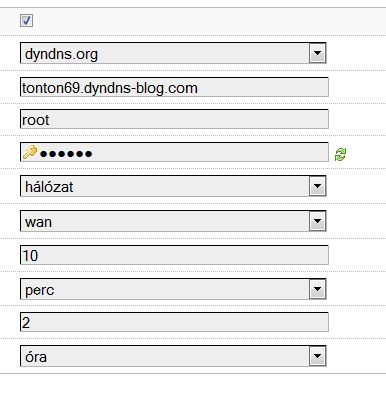
Task: Select the field containing value 10
Action: pos(174,255)
